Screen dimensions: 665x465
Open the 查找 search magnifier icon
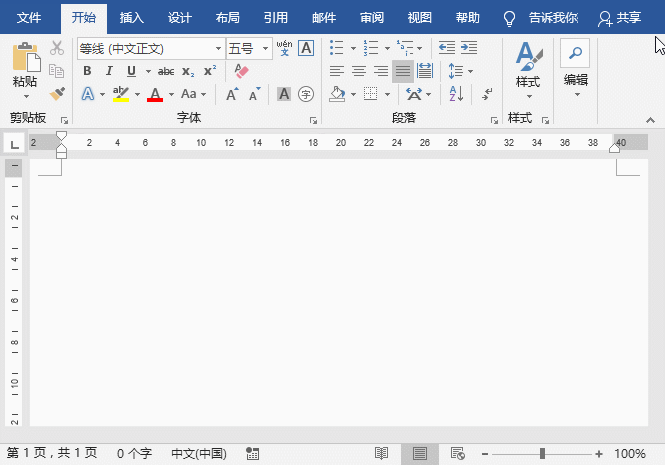pyautogui.click(x=575, y=53)
